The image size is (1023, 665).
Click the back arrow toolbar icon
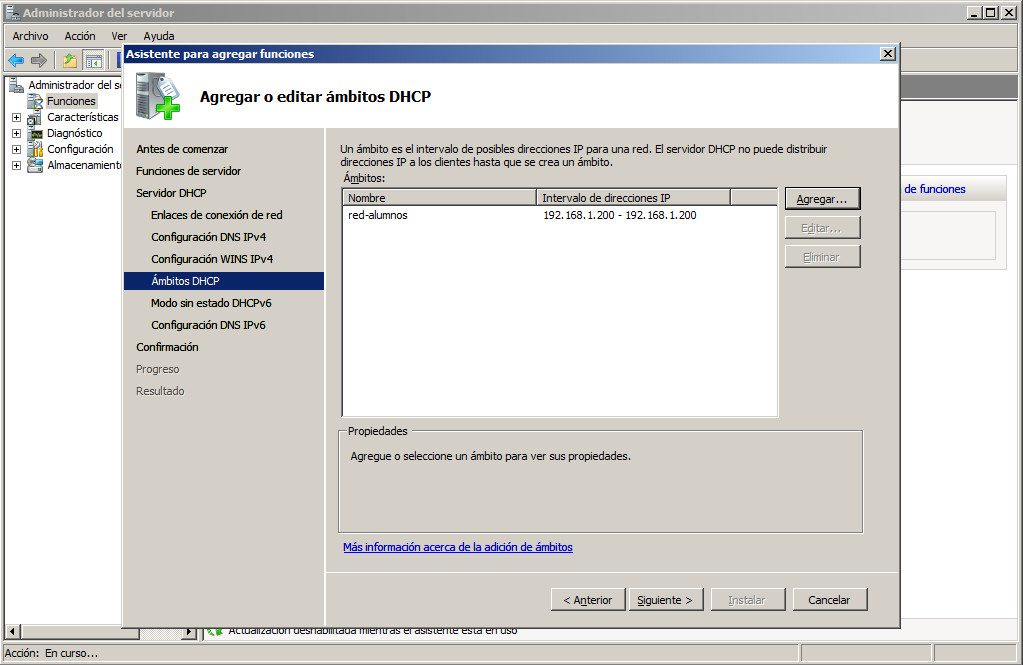point(16,60)
